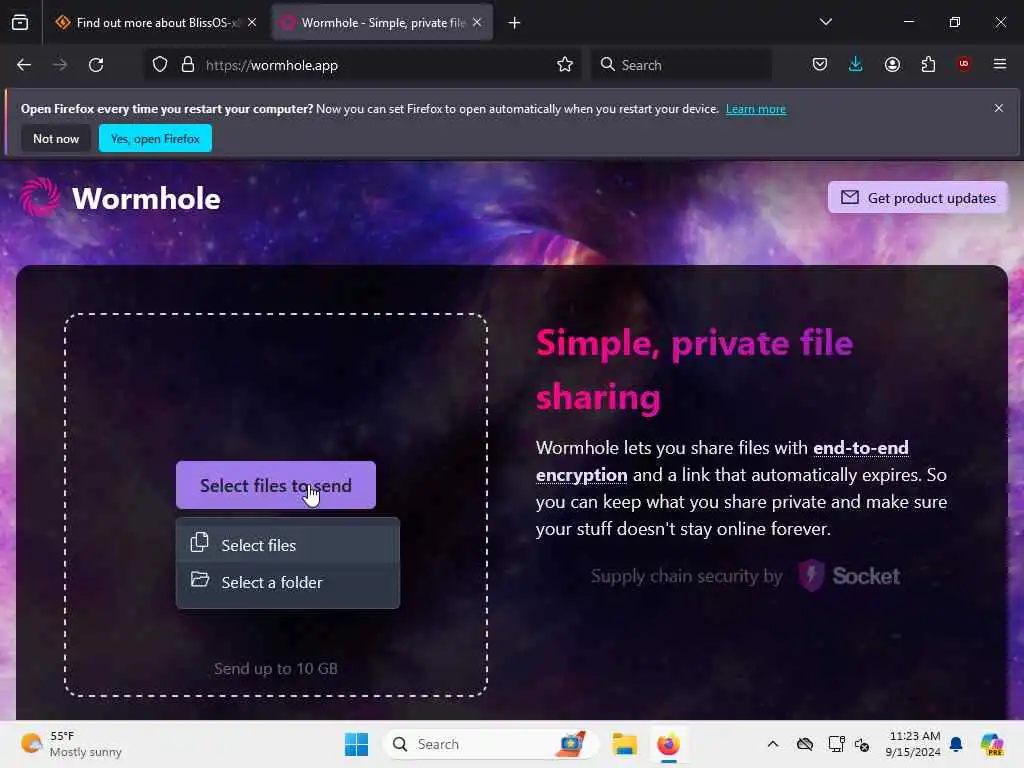Switch to the BlissOS tab
Viewport: 1024px width, 768px height.
click(x=155, y=23)
